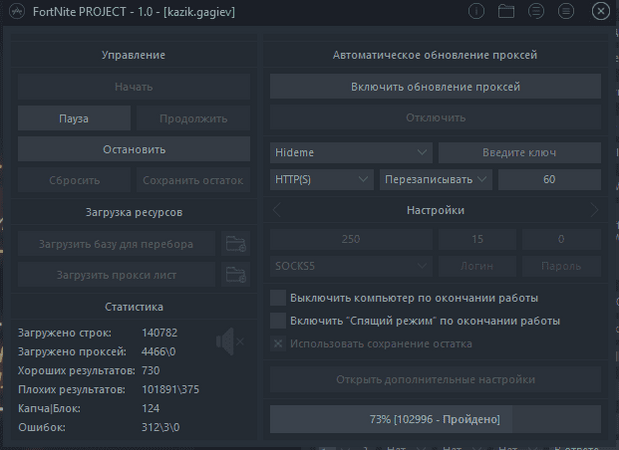Click the Настройки section header

pos(435,210)
